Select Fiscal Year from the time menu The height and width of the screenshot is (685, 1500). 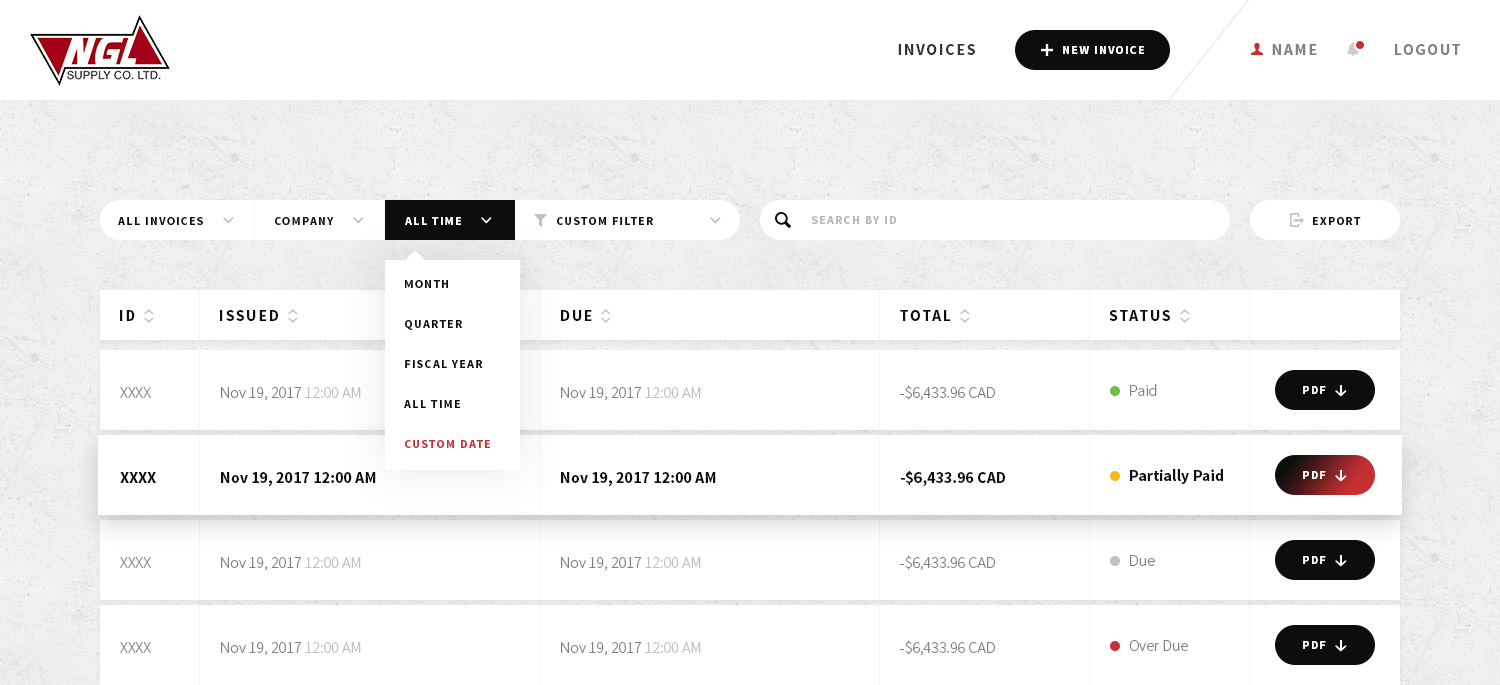pyautogui.click(x=443, y=364)
